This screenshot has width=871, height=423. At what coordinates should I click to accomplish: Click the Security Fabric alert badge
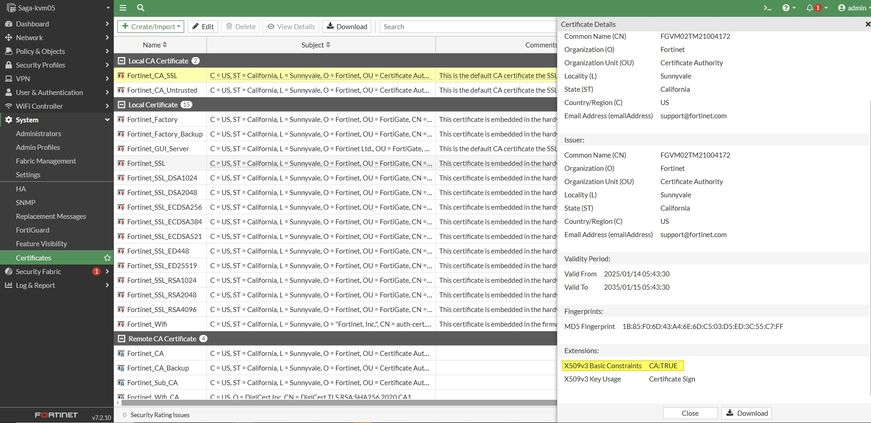(x=96, y=272)
